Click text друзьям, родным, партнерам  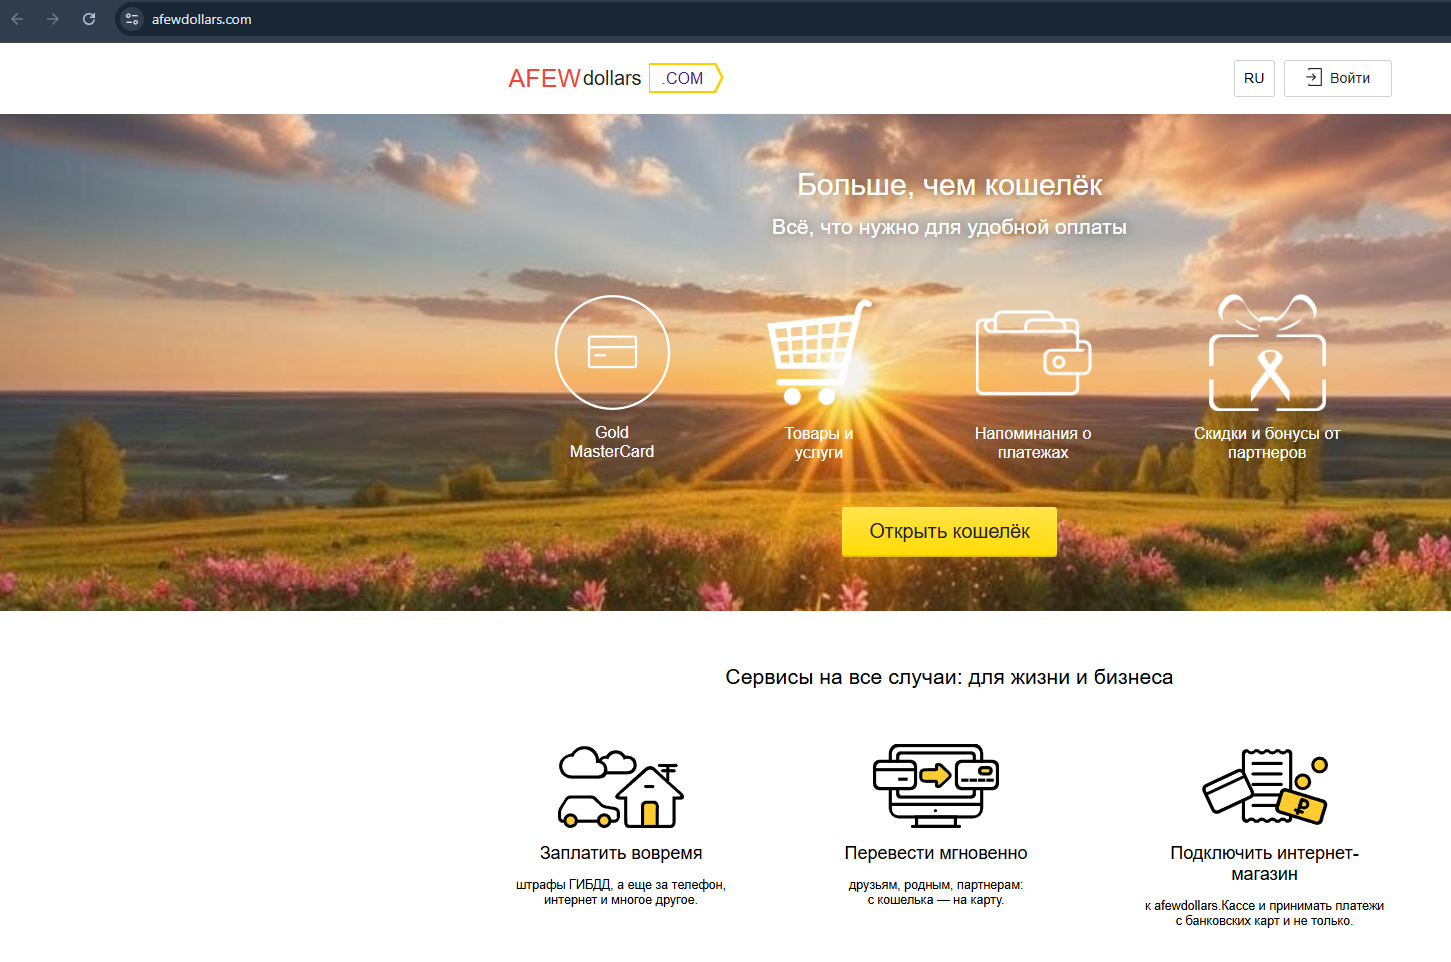tap(936, 892)
